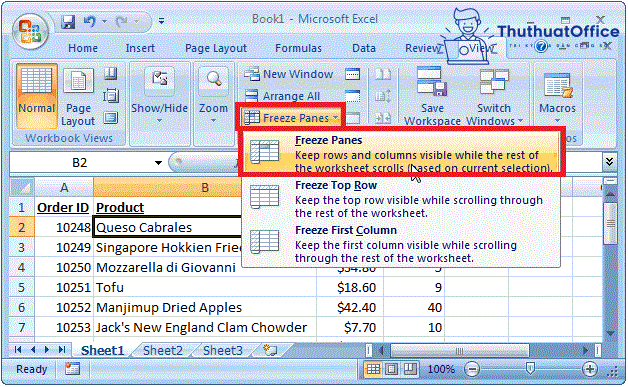Click the first sheet navigation arrow
Screen dimensions: 628x387
click(x=18, y=350)
